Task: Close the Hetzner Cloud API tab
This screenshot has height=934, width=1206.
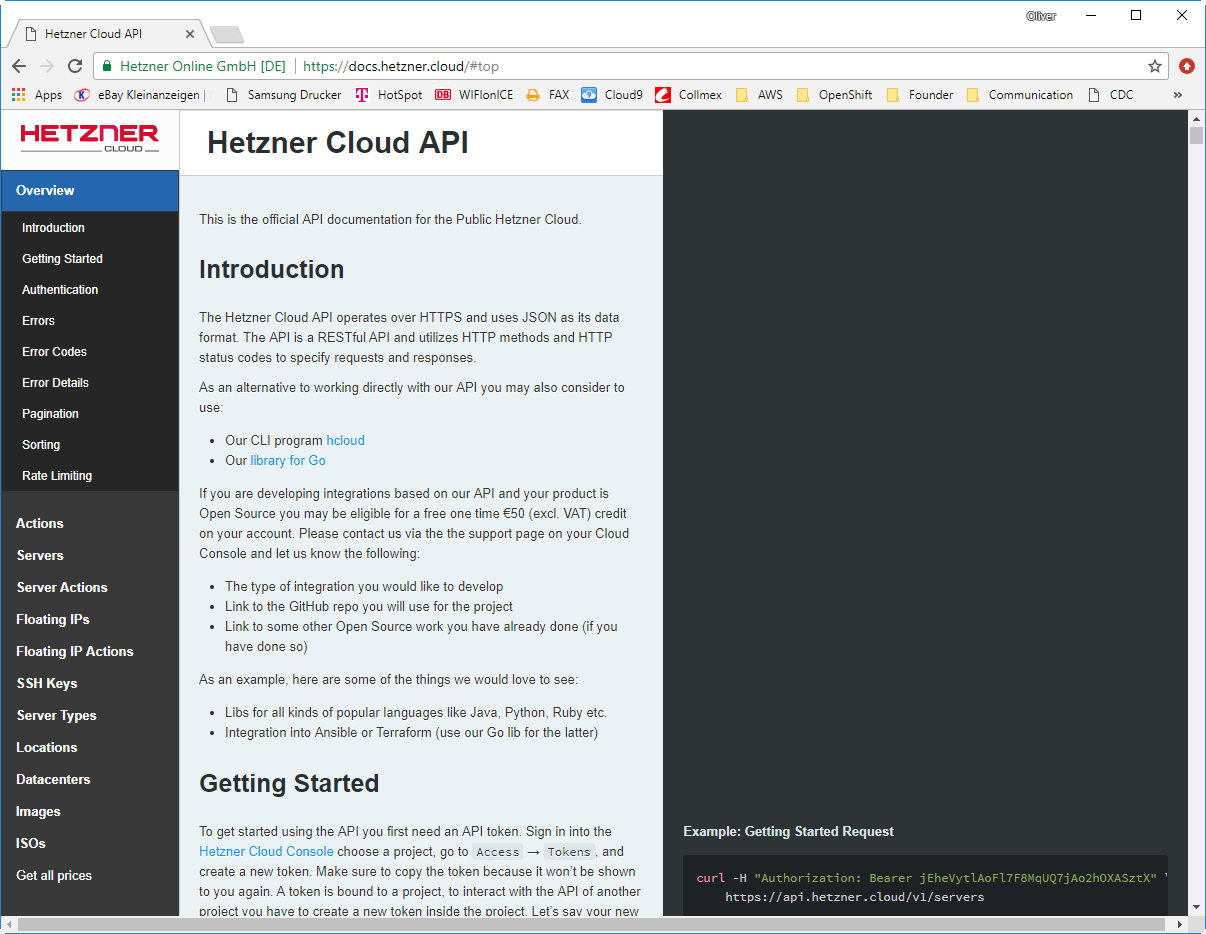Action: point(190,34)
